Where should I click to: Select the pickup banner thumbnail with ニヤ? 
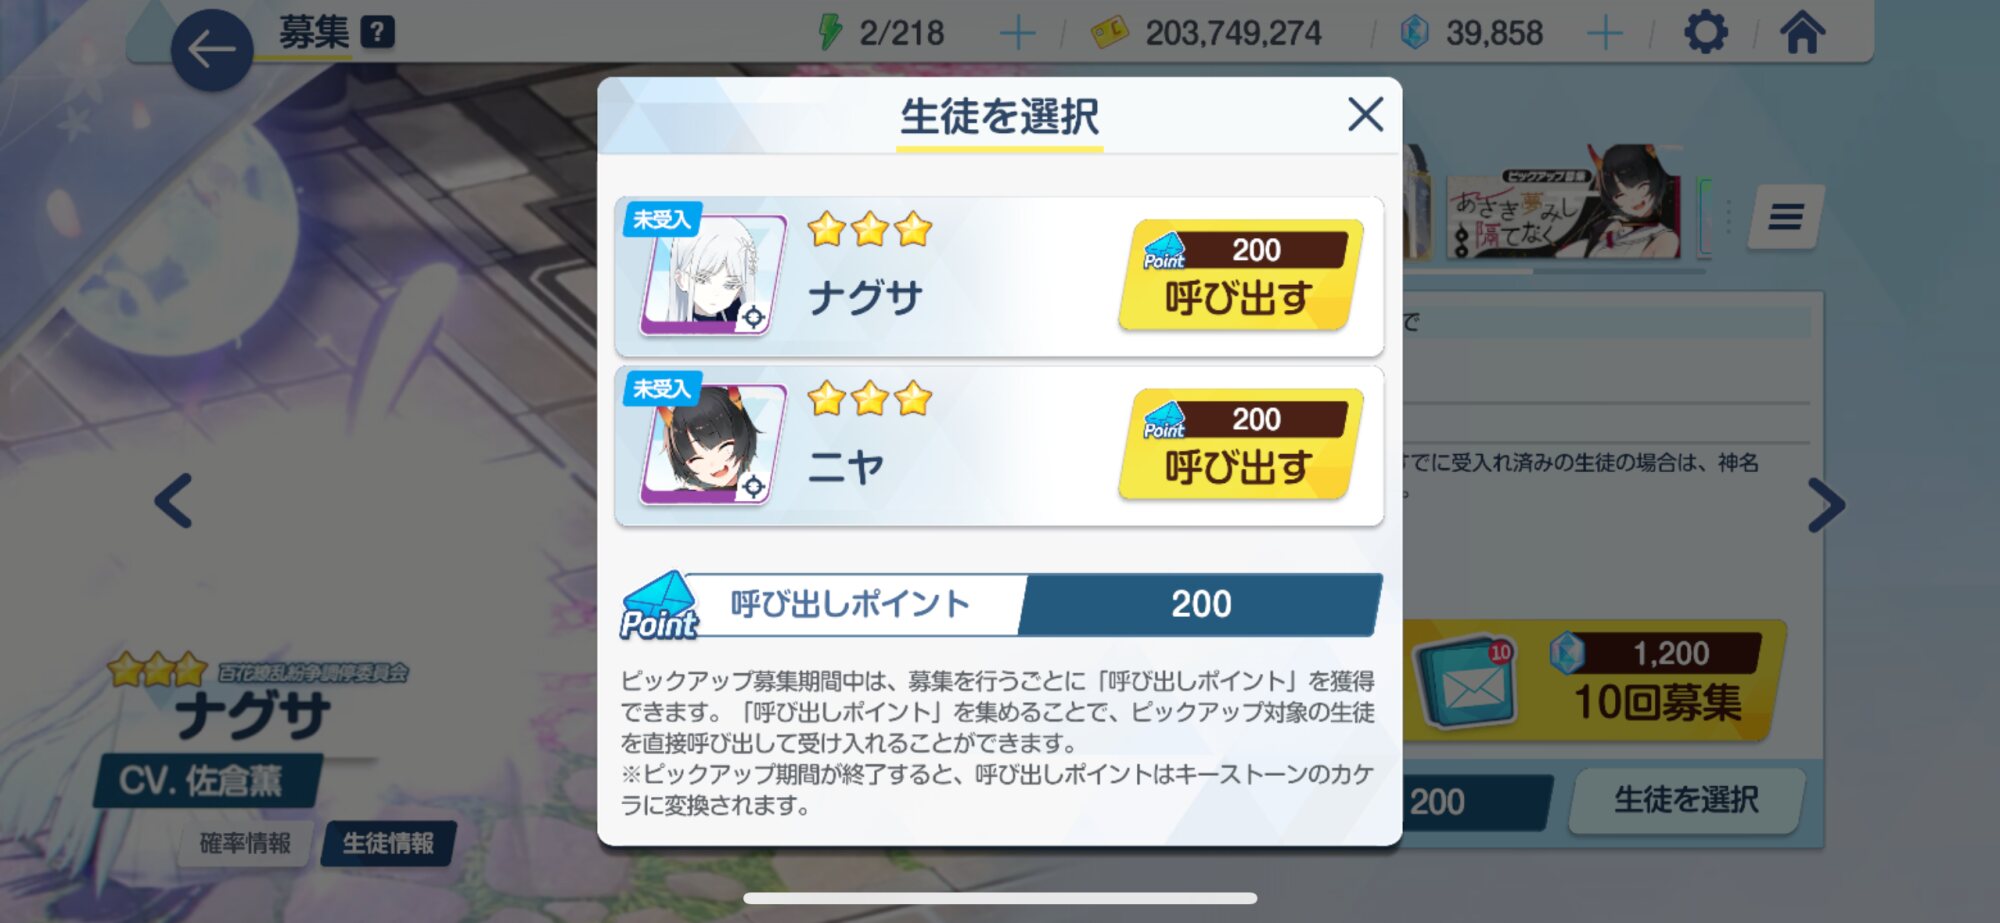pyautogui.click(x=1563, y=203)
